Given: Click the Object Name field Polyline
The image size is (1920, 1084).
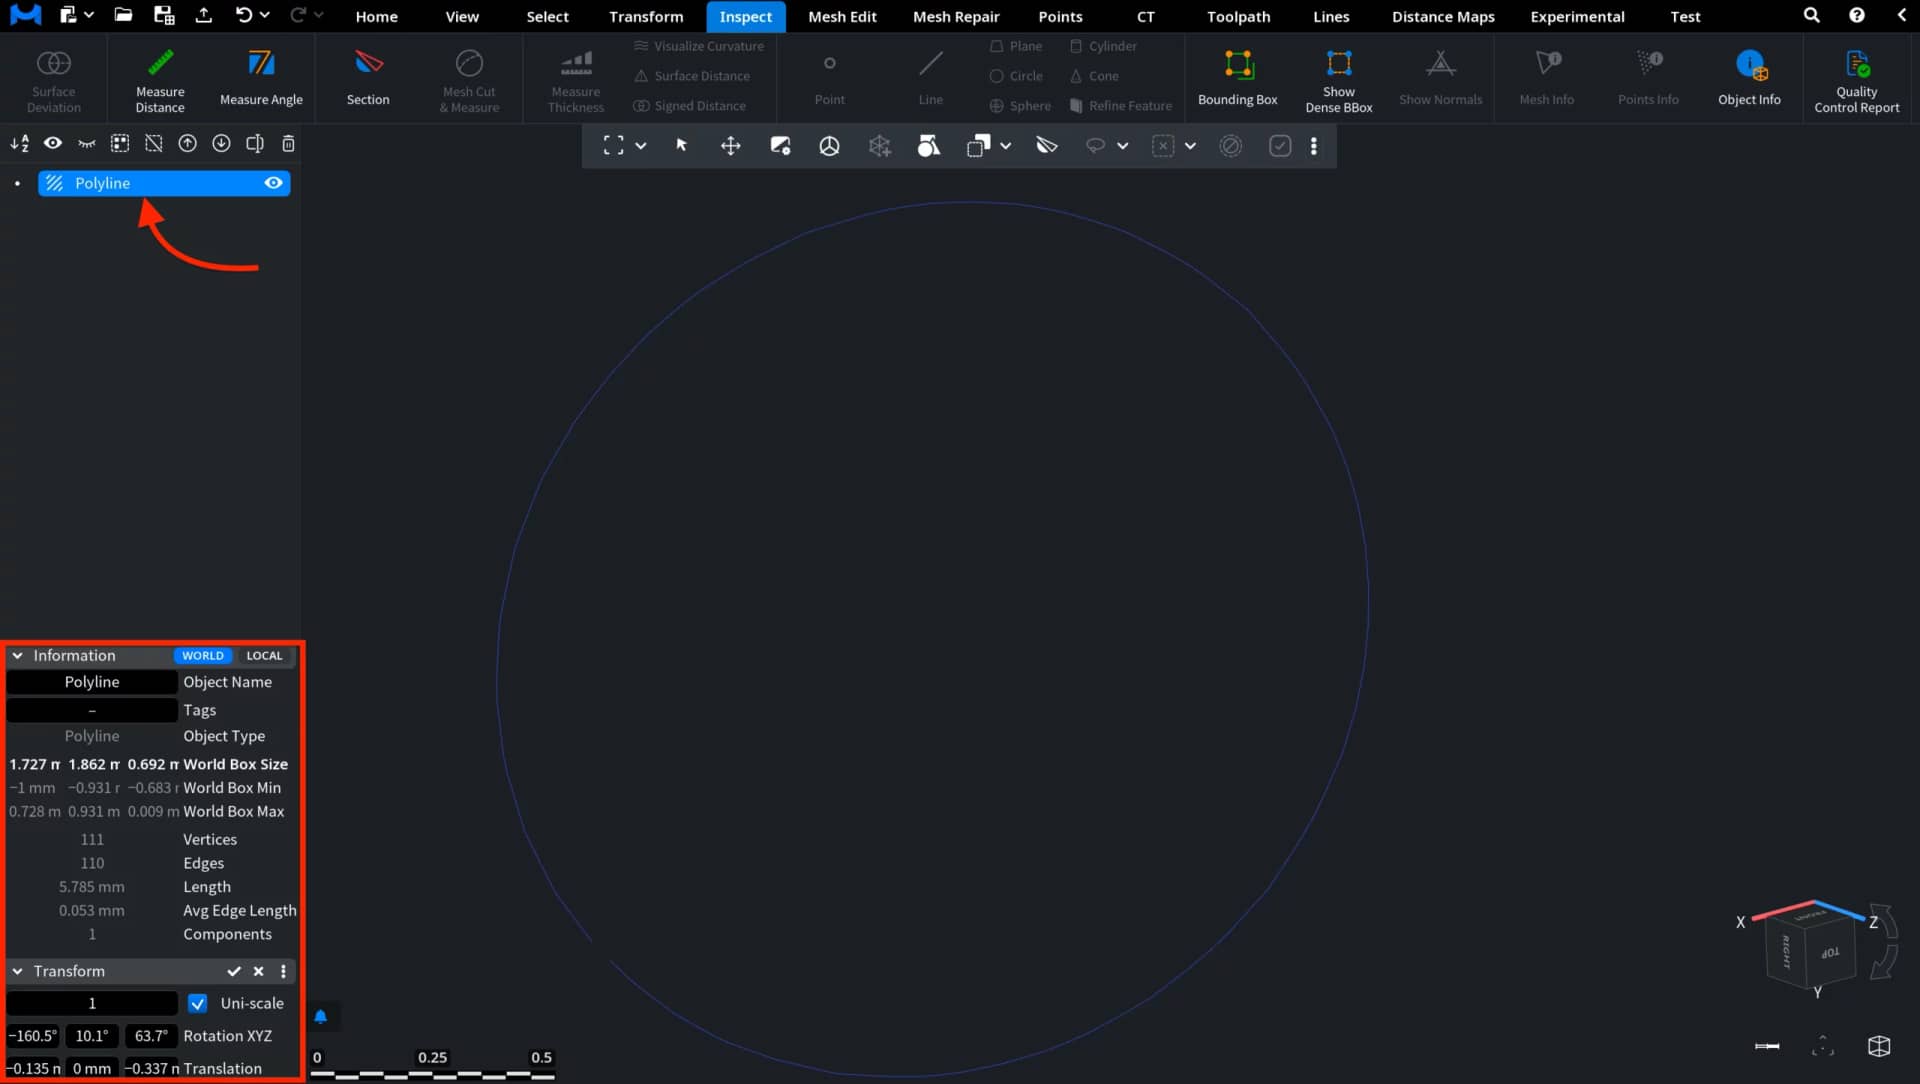Looking at the screenshot, I should [x=92, y=682].
